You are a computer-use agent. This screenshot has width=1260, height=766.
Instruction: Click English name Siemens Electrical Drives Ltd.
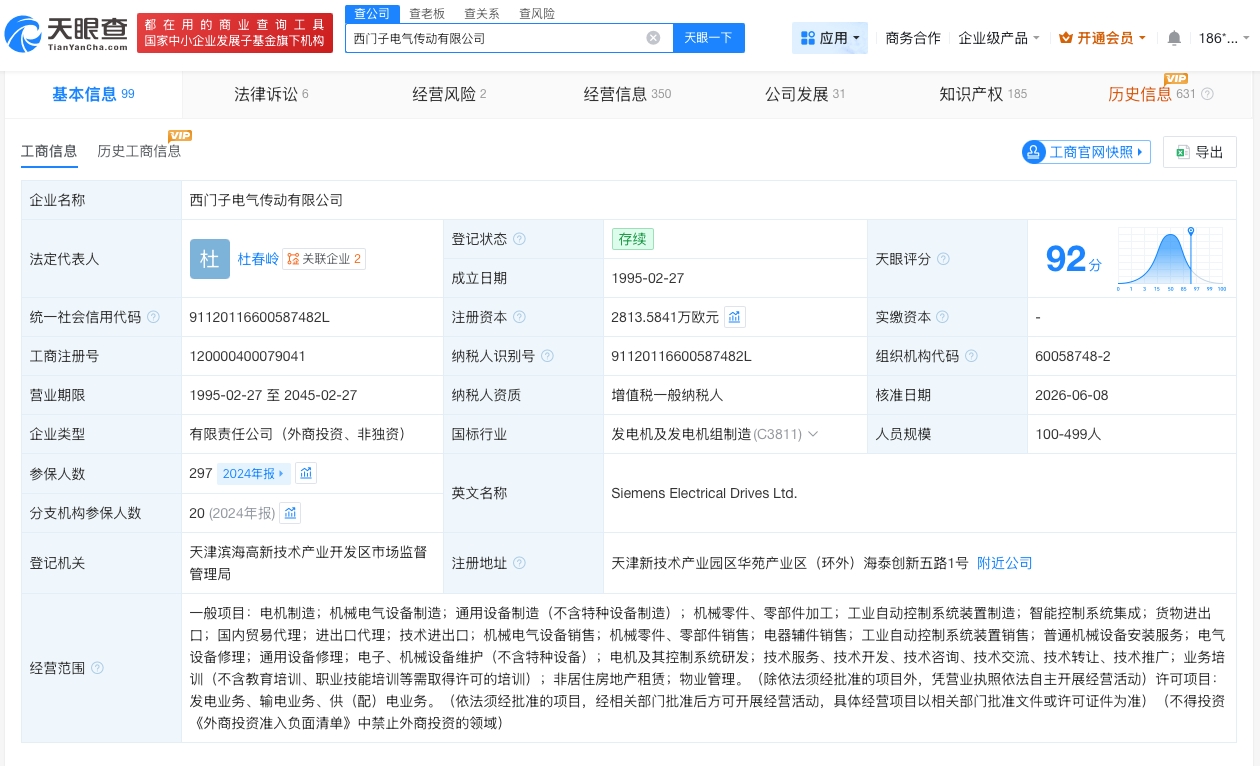(704, 493)
